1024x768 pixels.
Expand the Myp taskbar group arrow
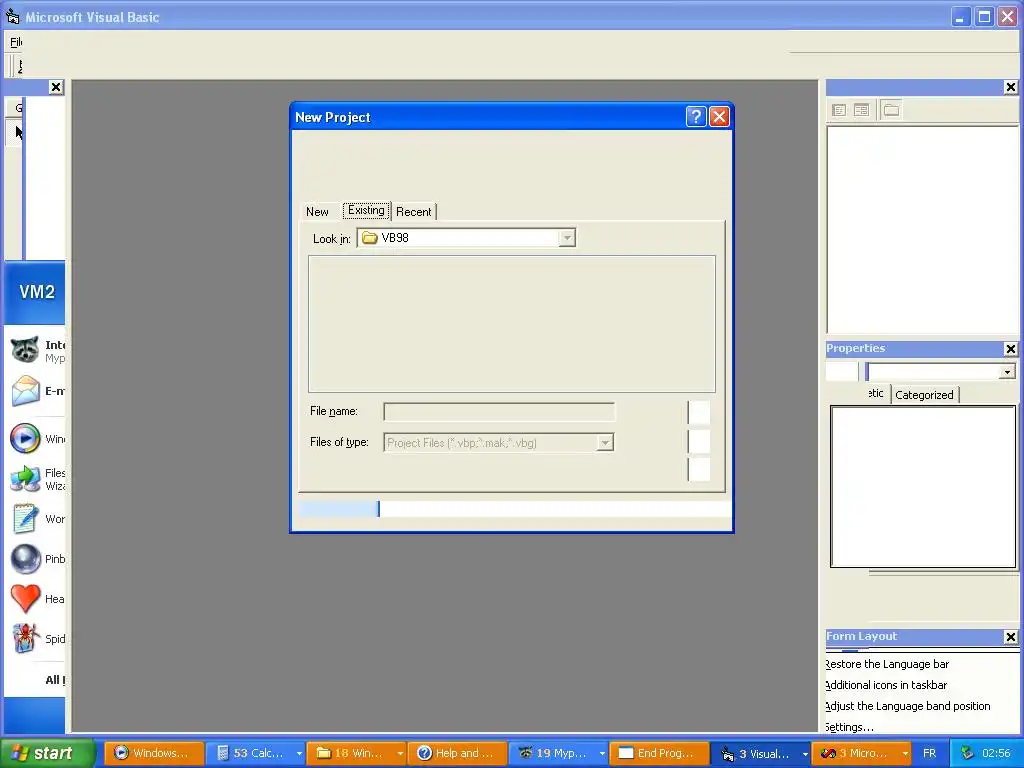point(602,753)
